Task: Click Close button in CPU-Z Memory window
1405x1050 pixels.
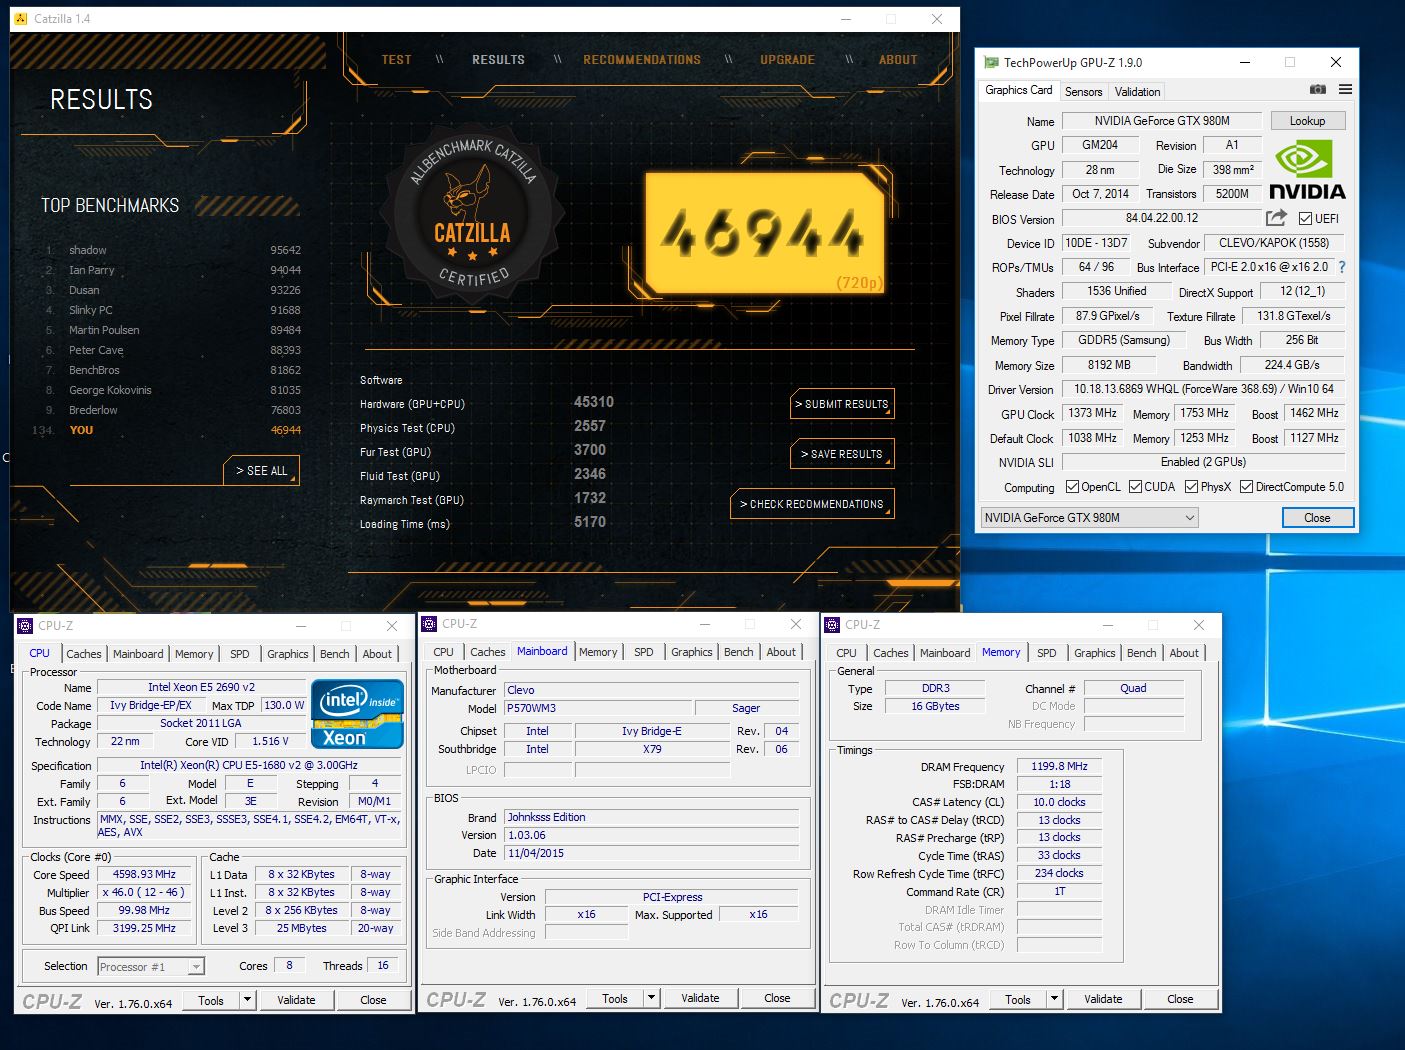Action: pos(1180,999)
